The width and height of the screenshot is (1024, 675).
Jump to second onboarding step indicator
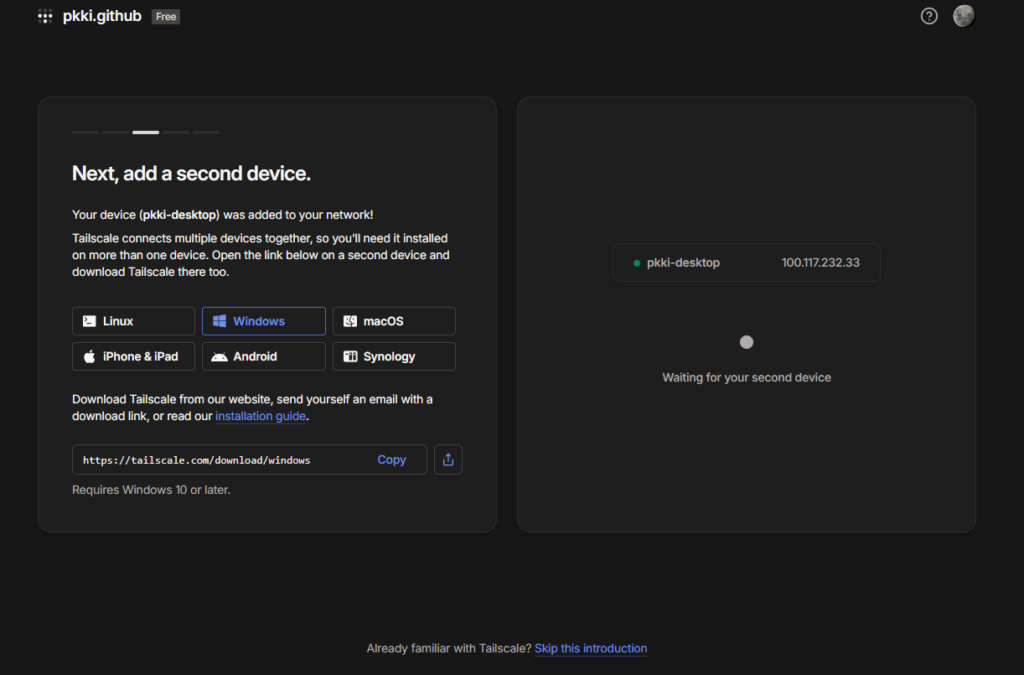(x=115, y=132)
